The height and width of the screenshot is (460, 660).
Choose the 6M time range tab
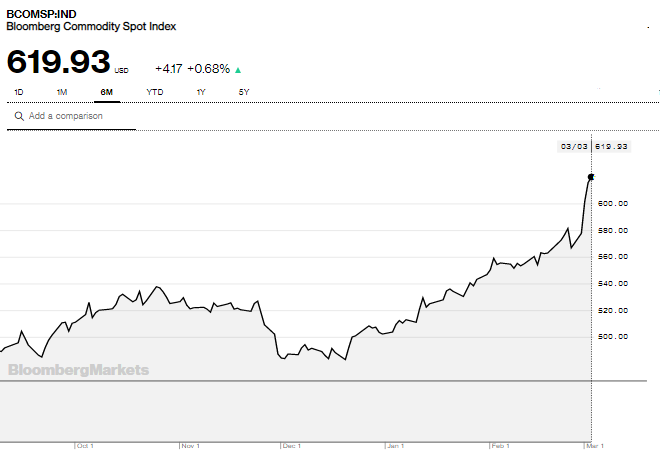[106, 92]
